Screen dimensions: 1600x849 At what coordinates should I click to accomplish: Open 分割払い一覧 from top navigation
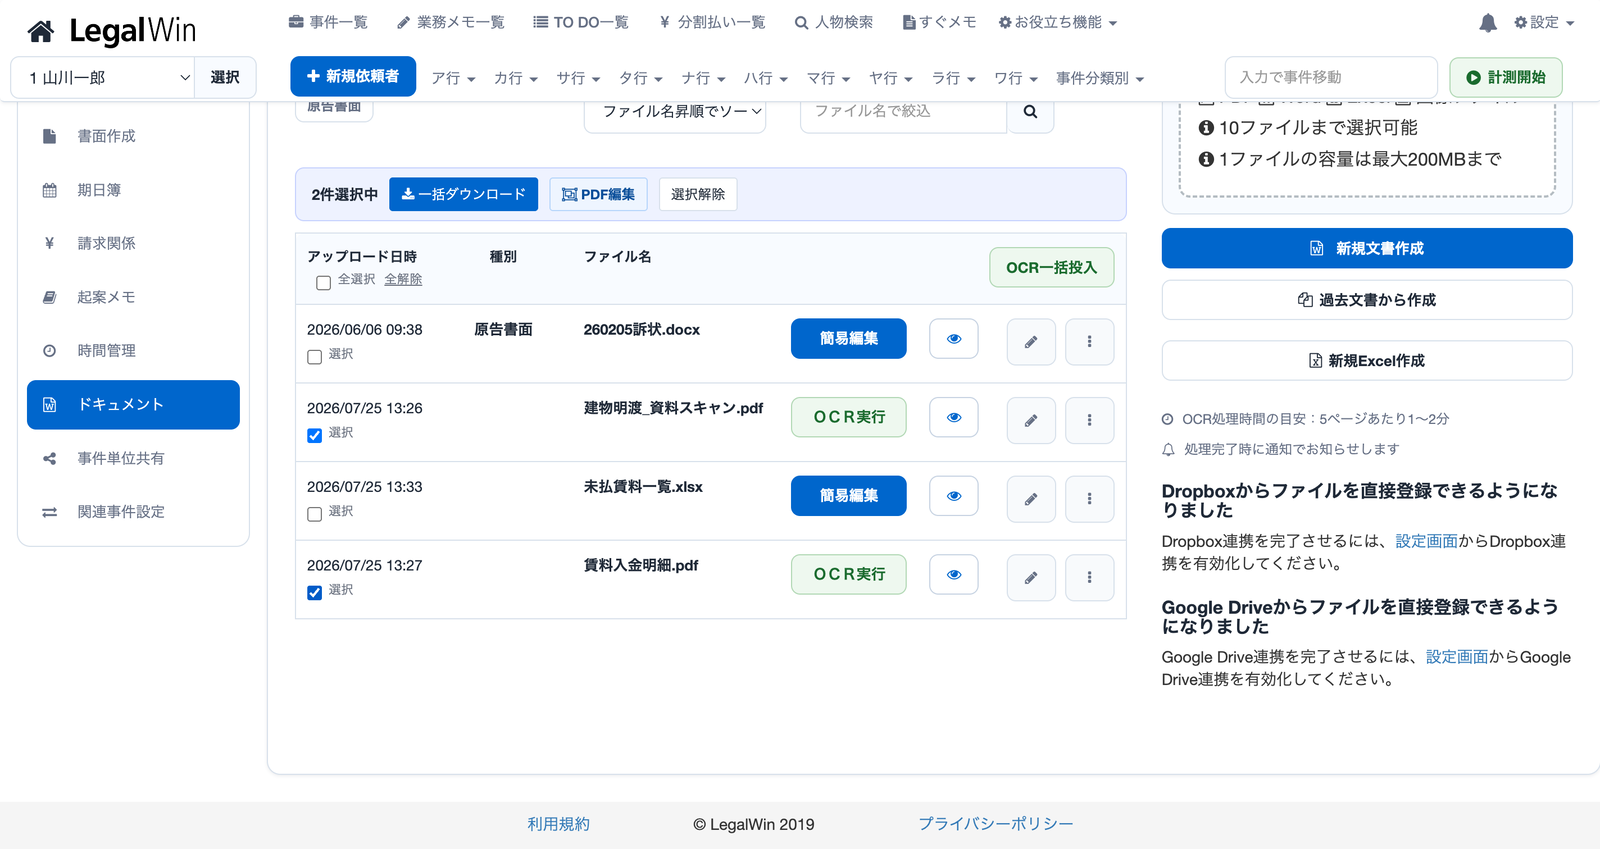tap(712, 22)
